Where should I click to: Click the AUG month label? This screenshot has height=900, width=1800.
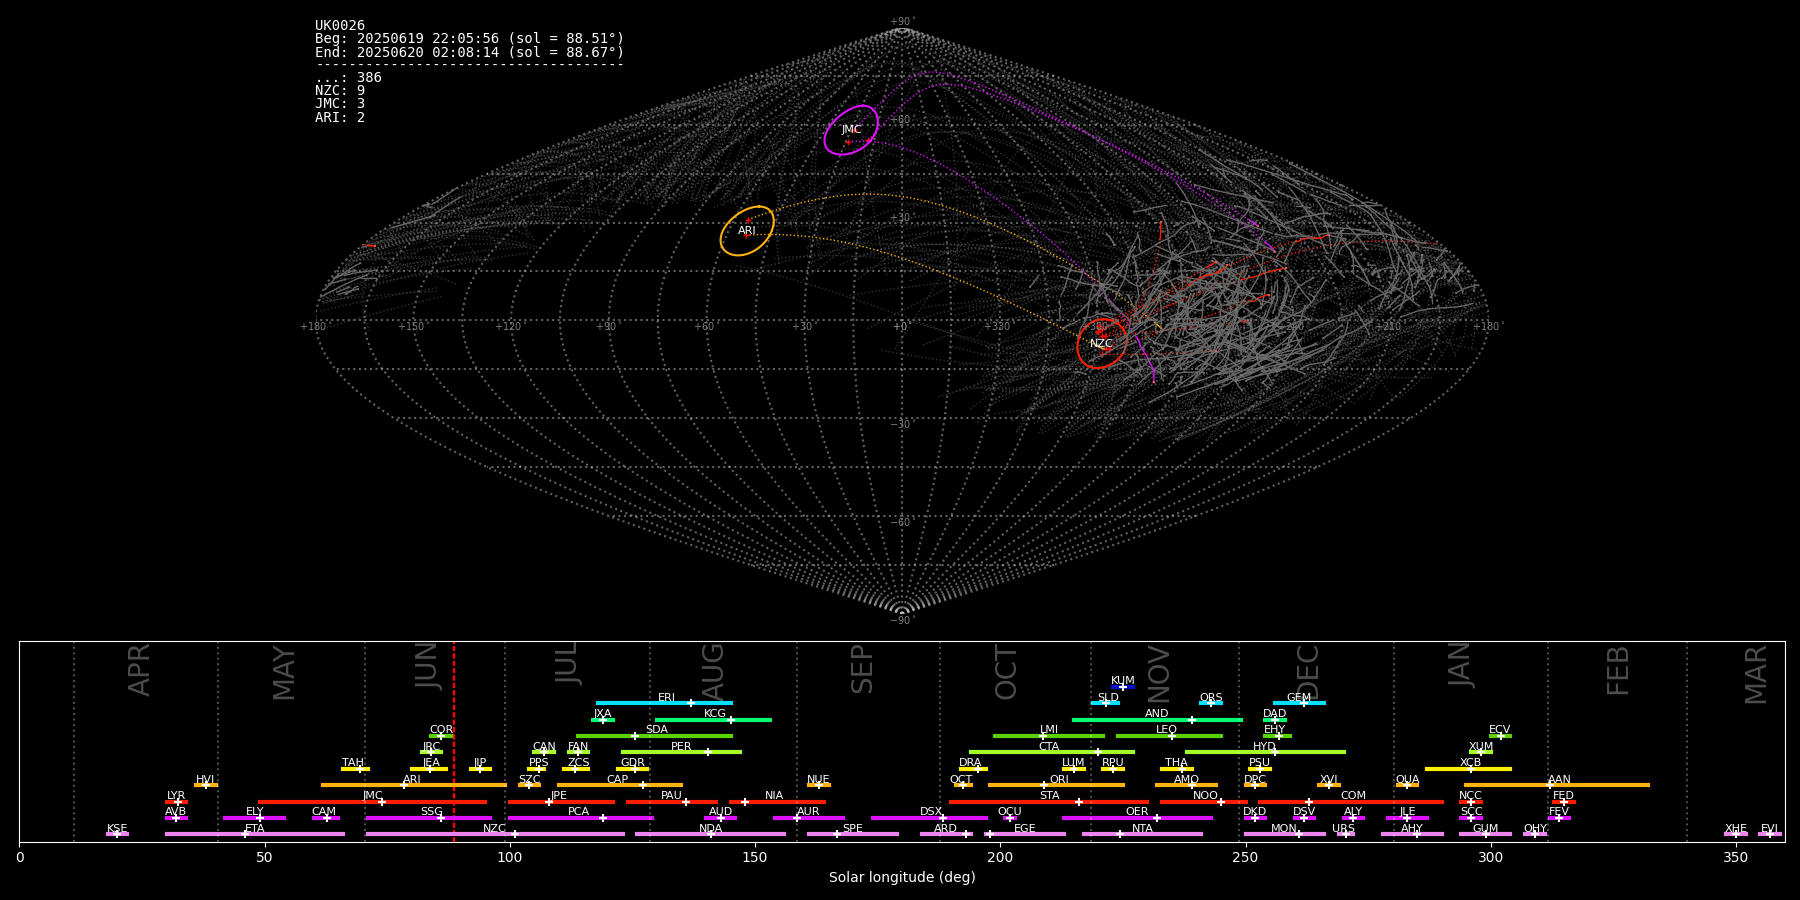[x=712, y=669]
